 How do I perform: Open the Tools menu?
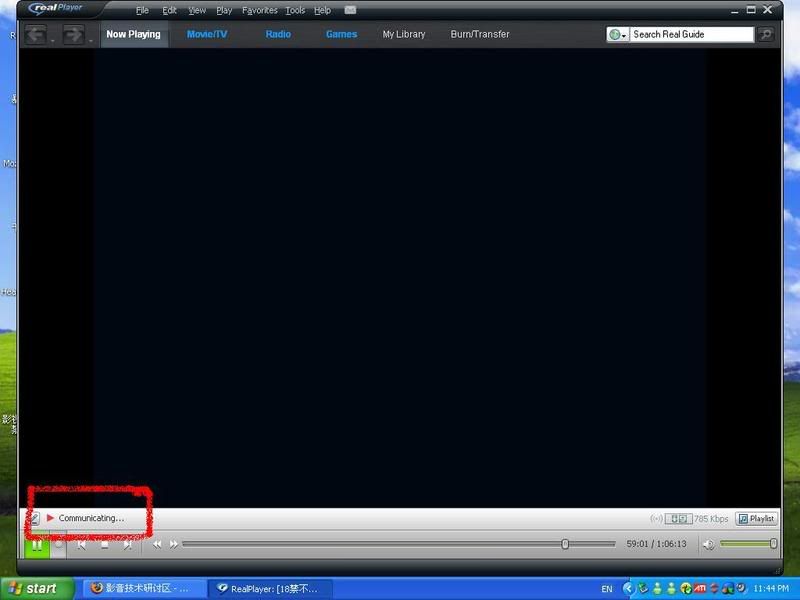[295, 10]
